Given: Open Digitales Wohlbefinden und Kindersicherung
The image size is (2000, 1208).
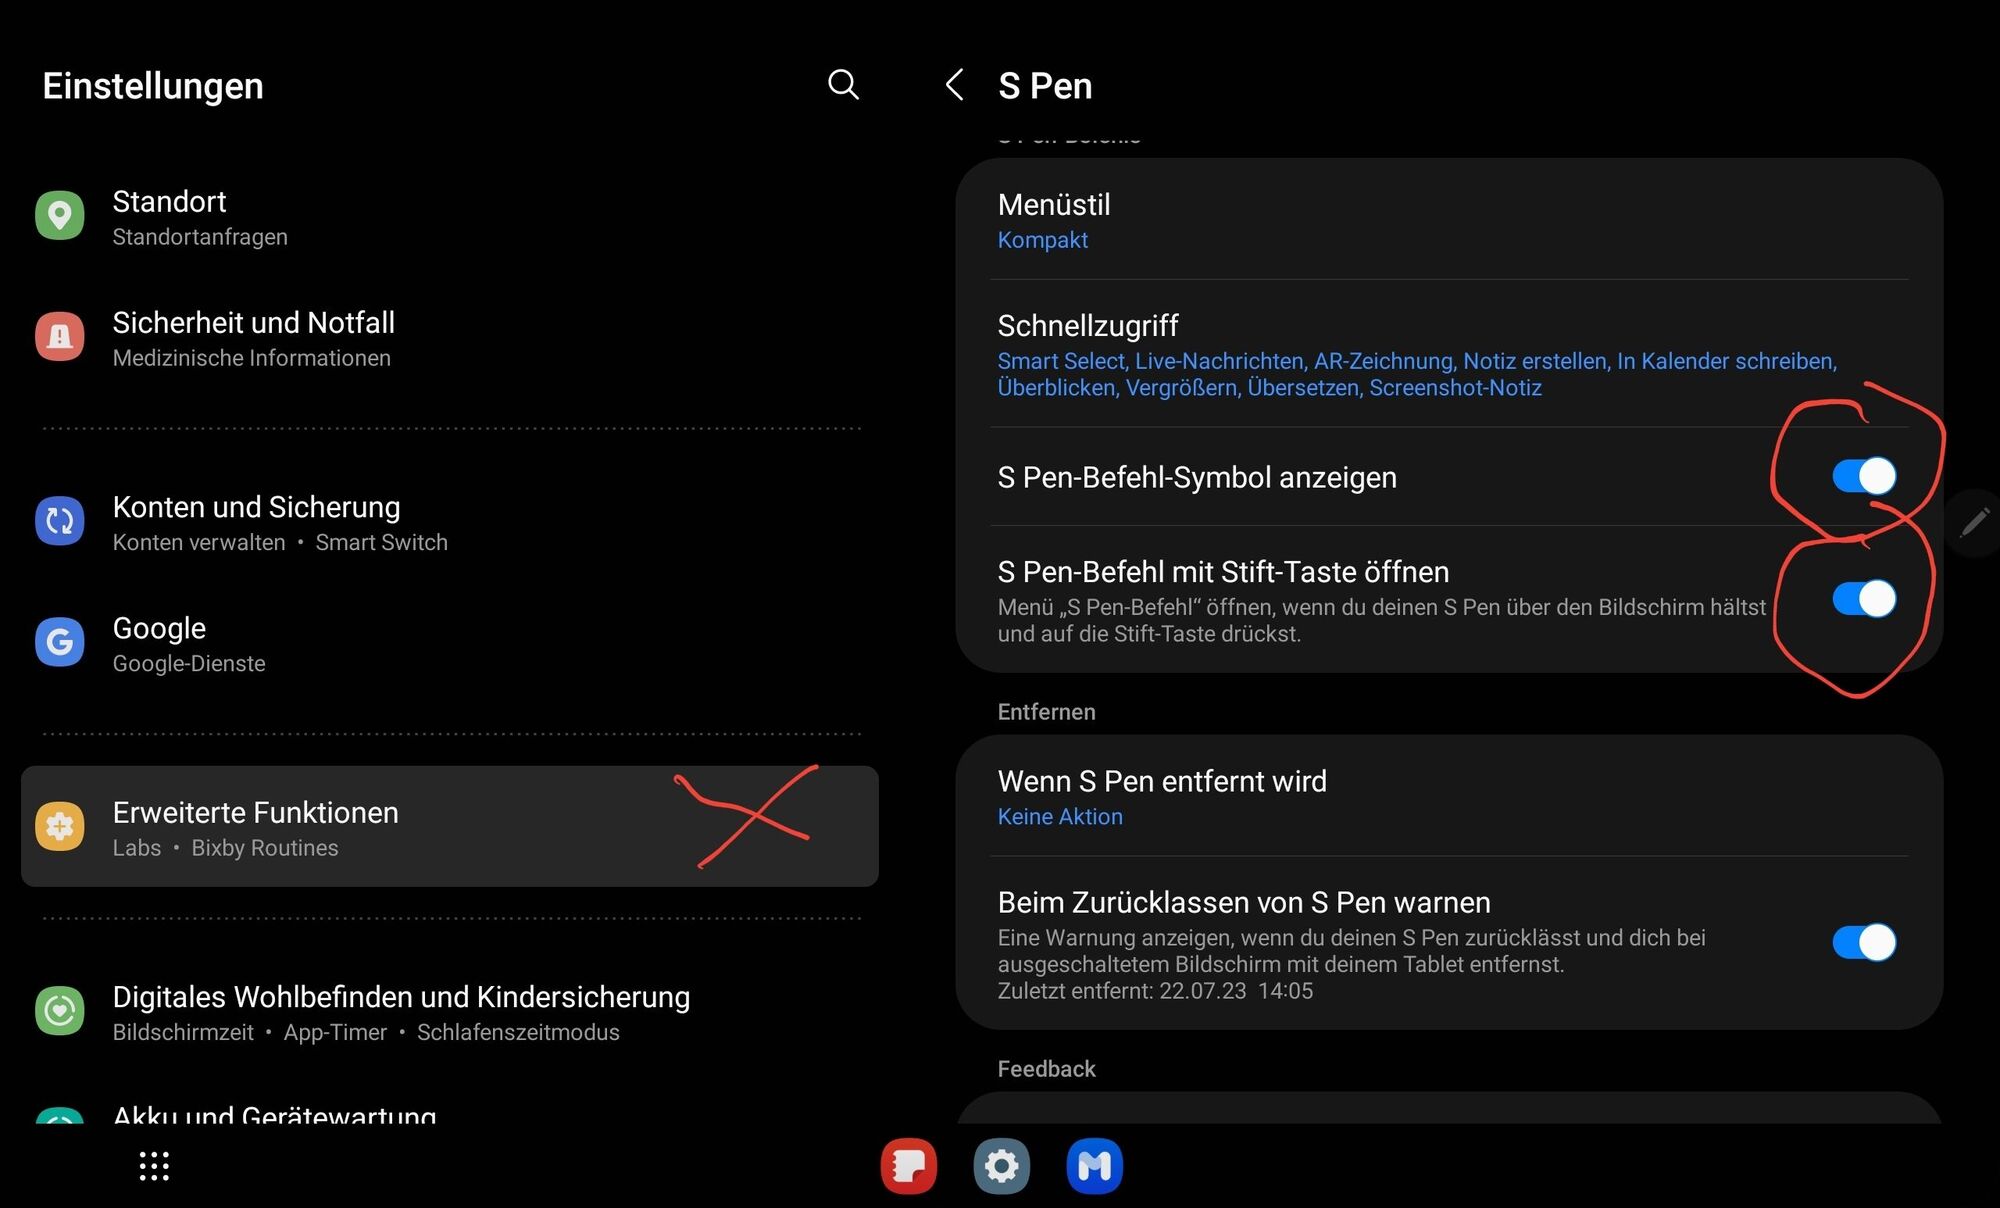Looking at the screenshot, I should pyautogui.click(x=400, y=1012).
